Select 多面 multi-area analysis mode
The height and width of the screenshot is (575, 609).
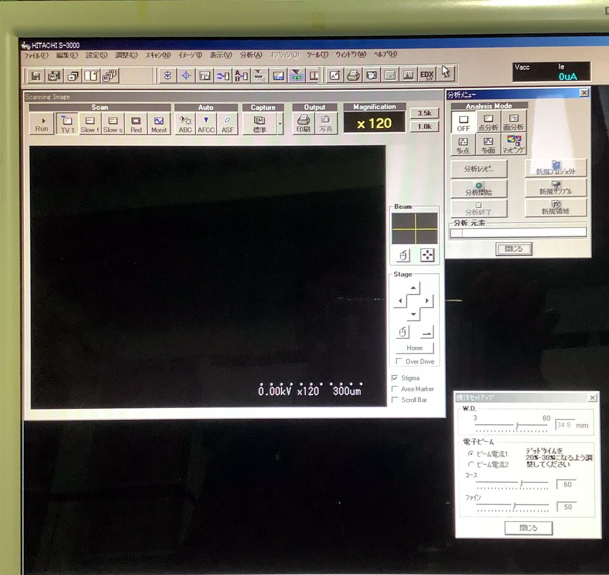488,145
